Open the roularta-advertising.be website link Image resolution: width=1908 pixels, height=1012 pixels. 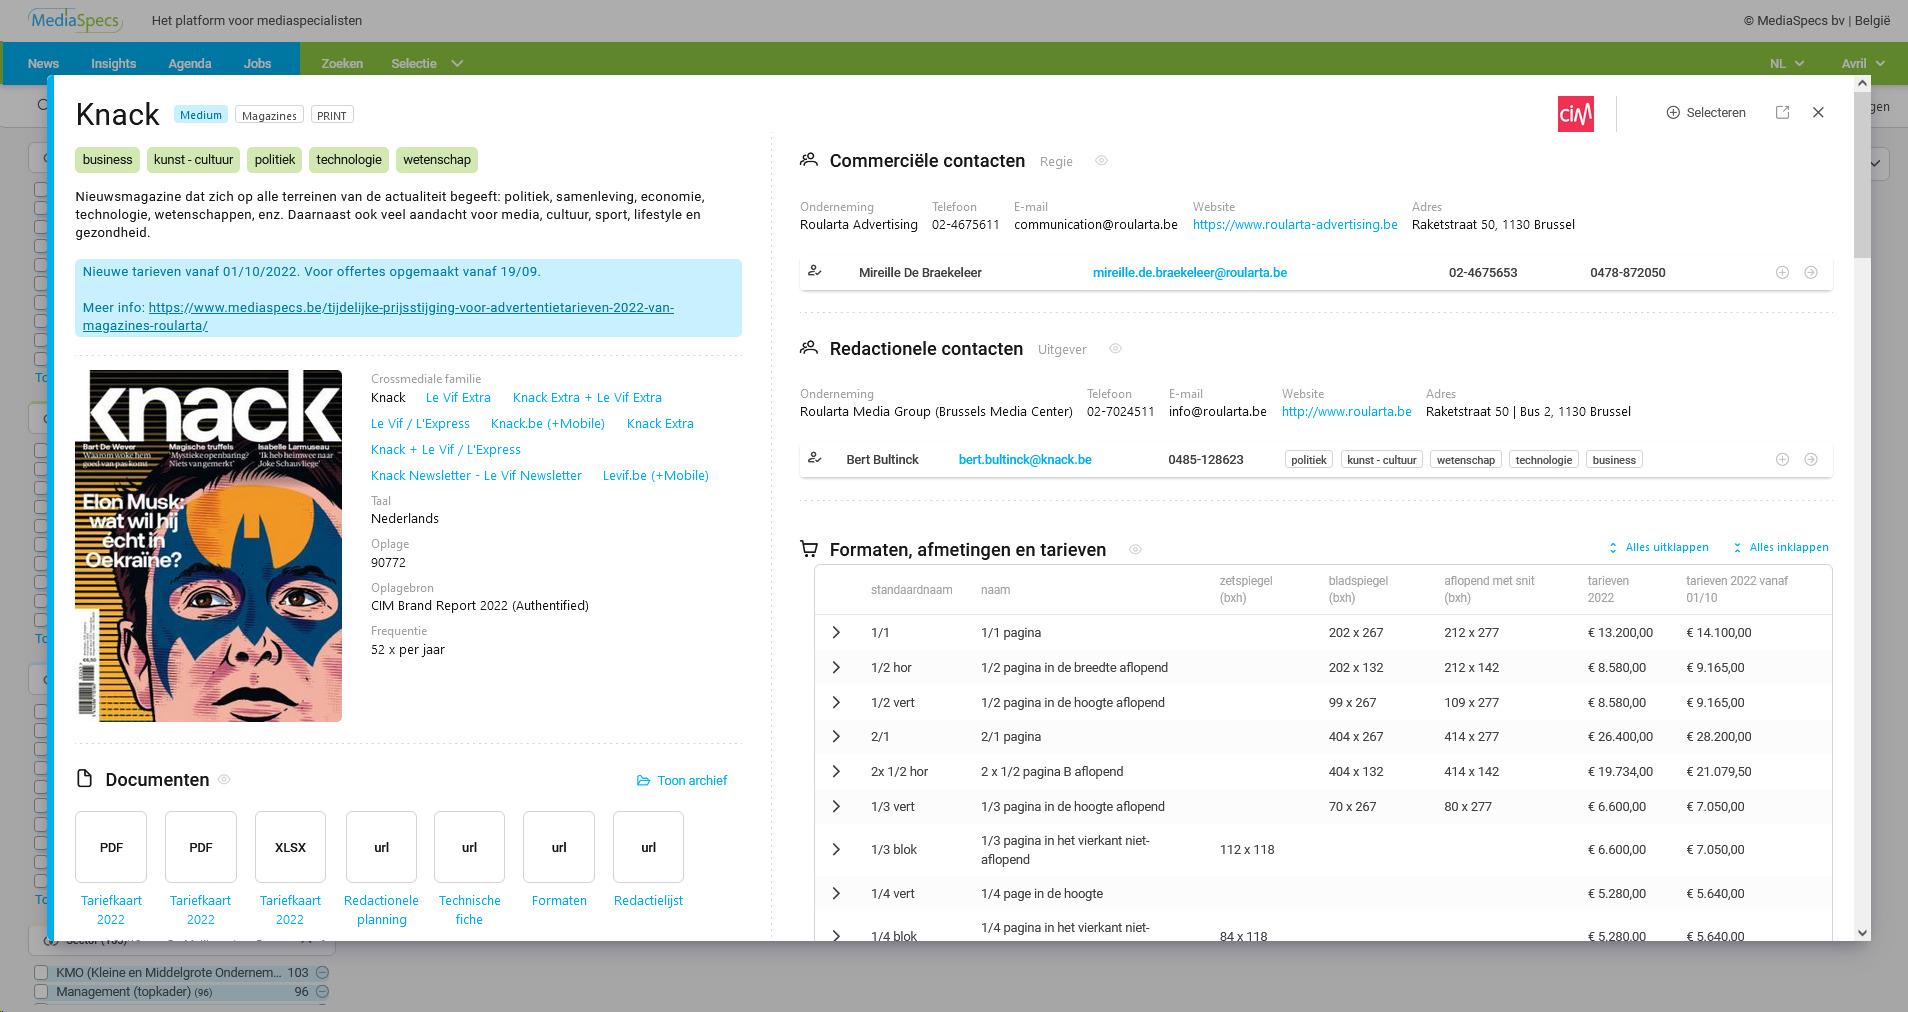(x=1295, y=225)
